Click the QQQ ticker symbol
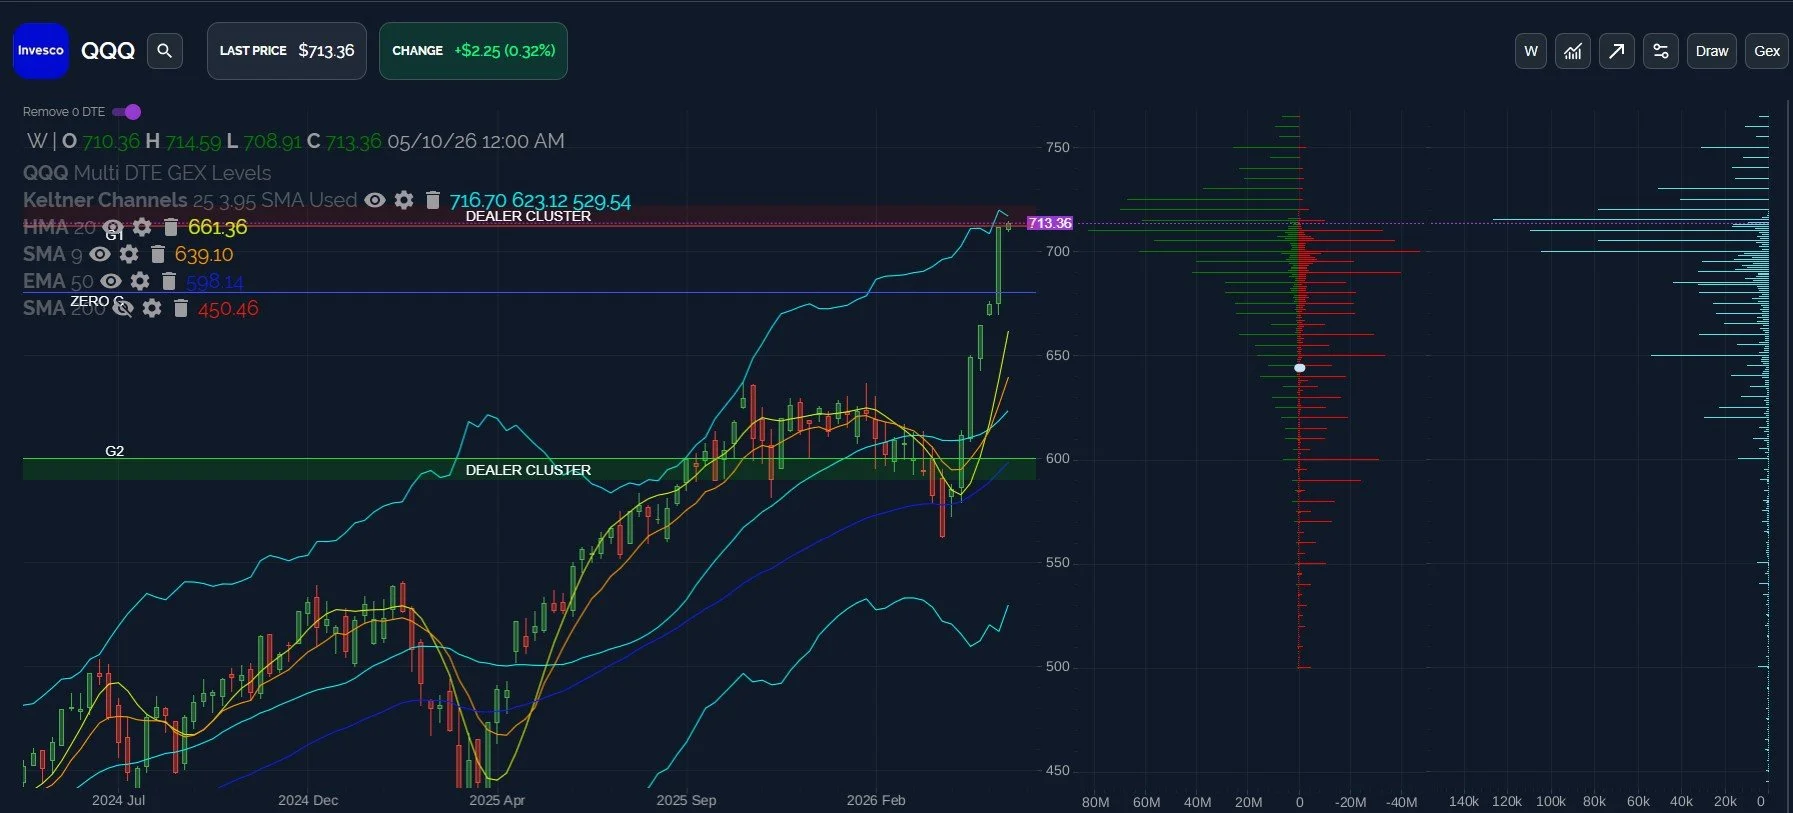 click(108, 51)
